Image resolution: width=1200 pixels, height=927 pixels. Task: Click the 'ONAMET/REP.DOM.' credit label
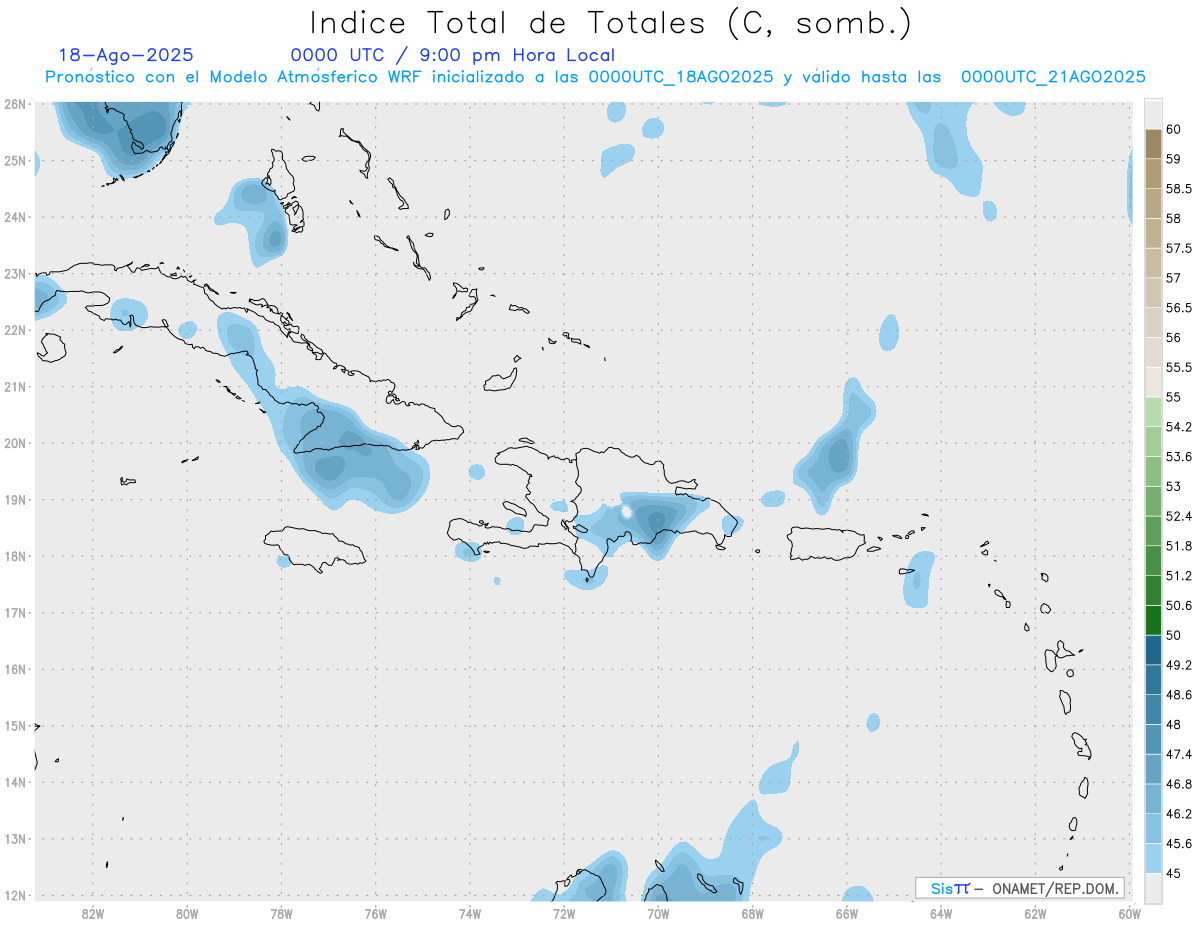tap(1054, 888)
